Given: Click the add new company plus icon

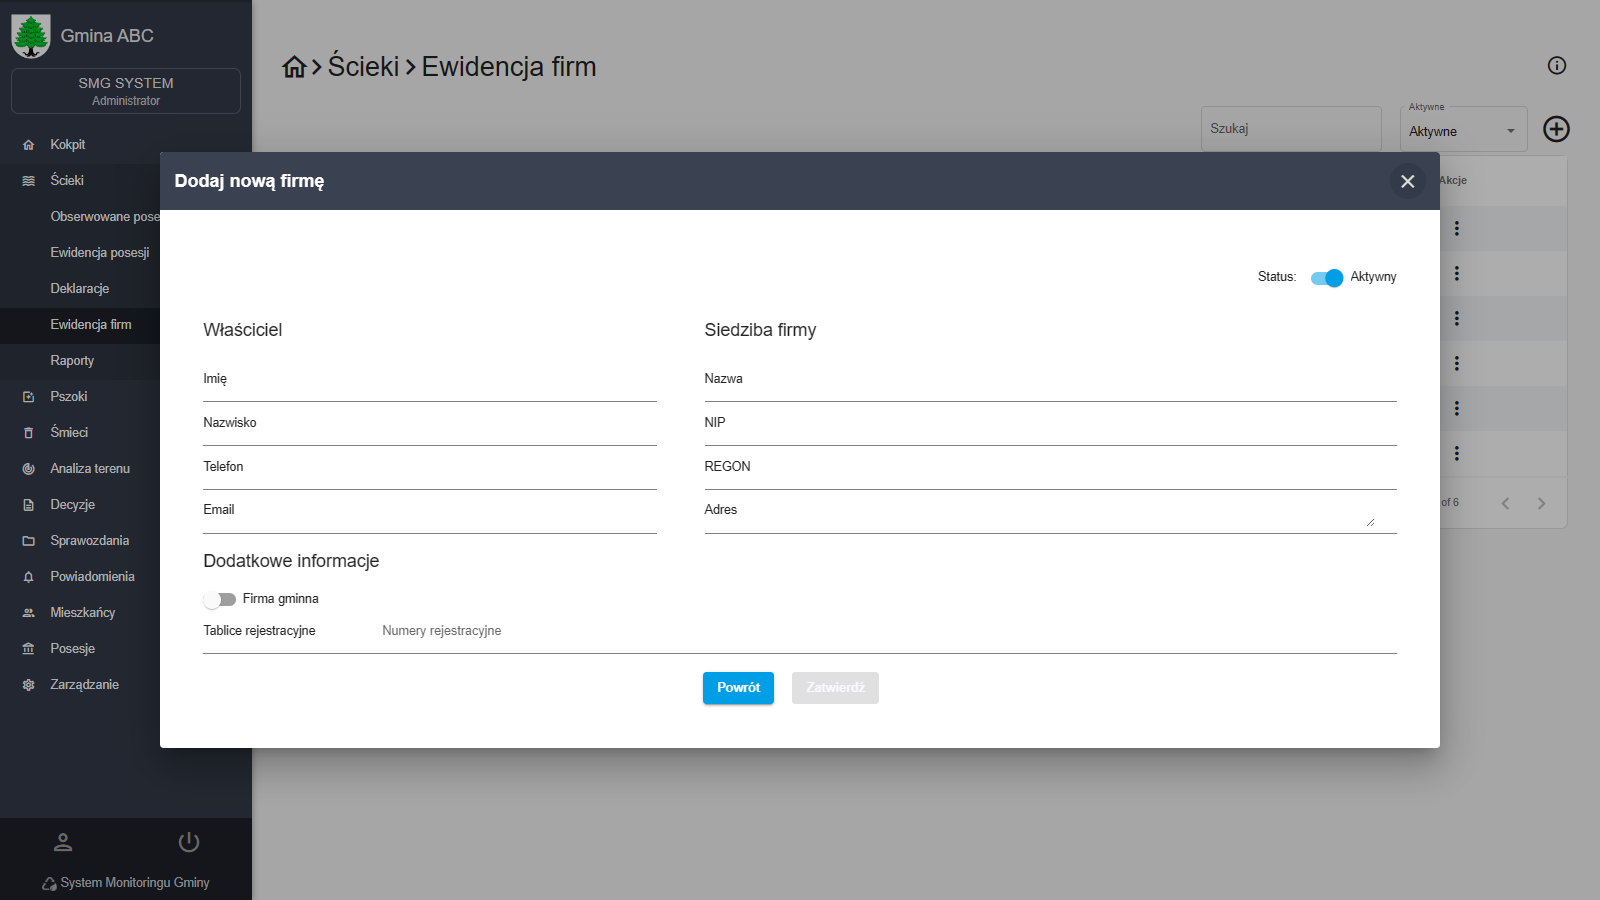Looking at the screenshot, I should click(x=1556, y=129).
